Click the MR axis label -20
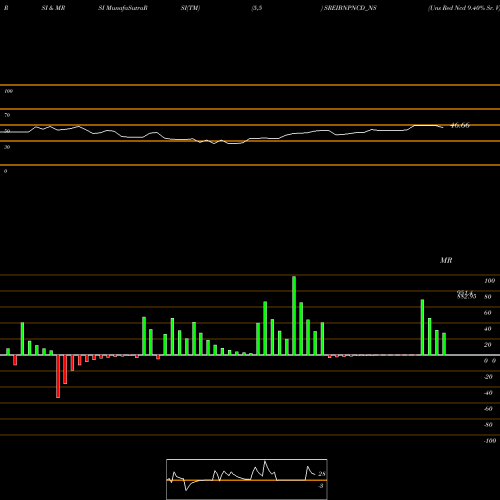The height and width of the screenshot is (500, 500). click(x=488, y=377)
